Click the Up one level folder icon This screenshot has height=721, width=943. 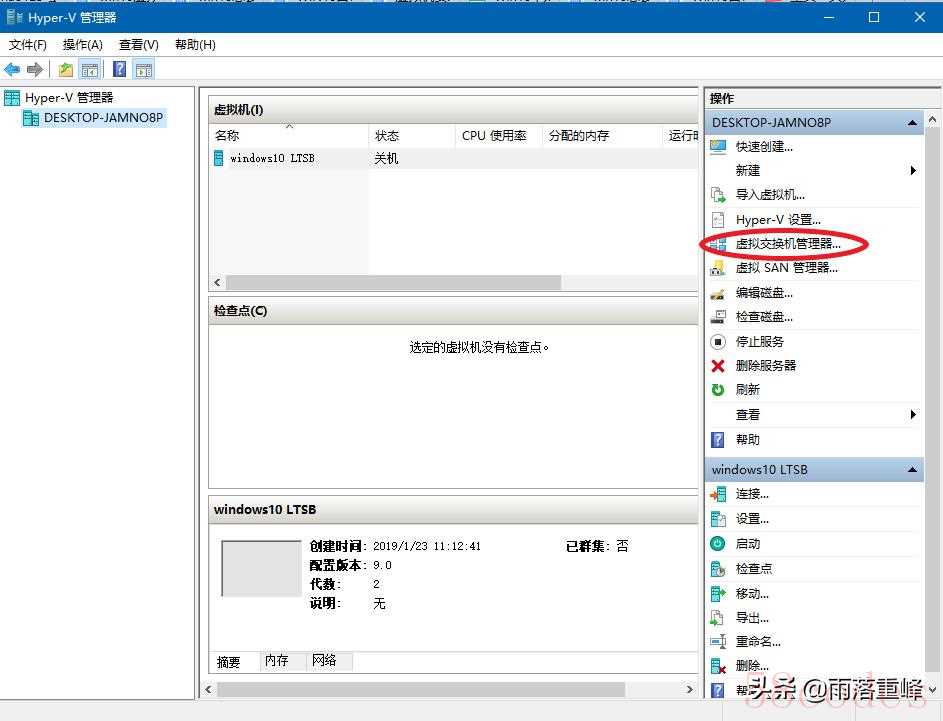[x=66, y=70]
